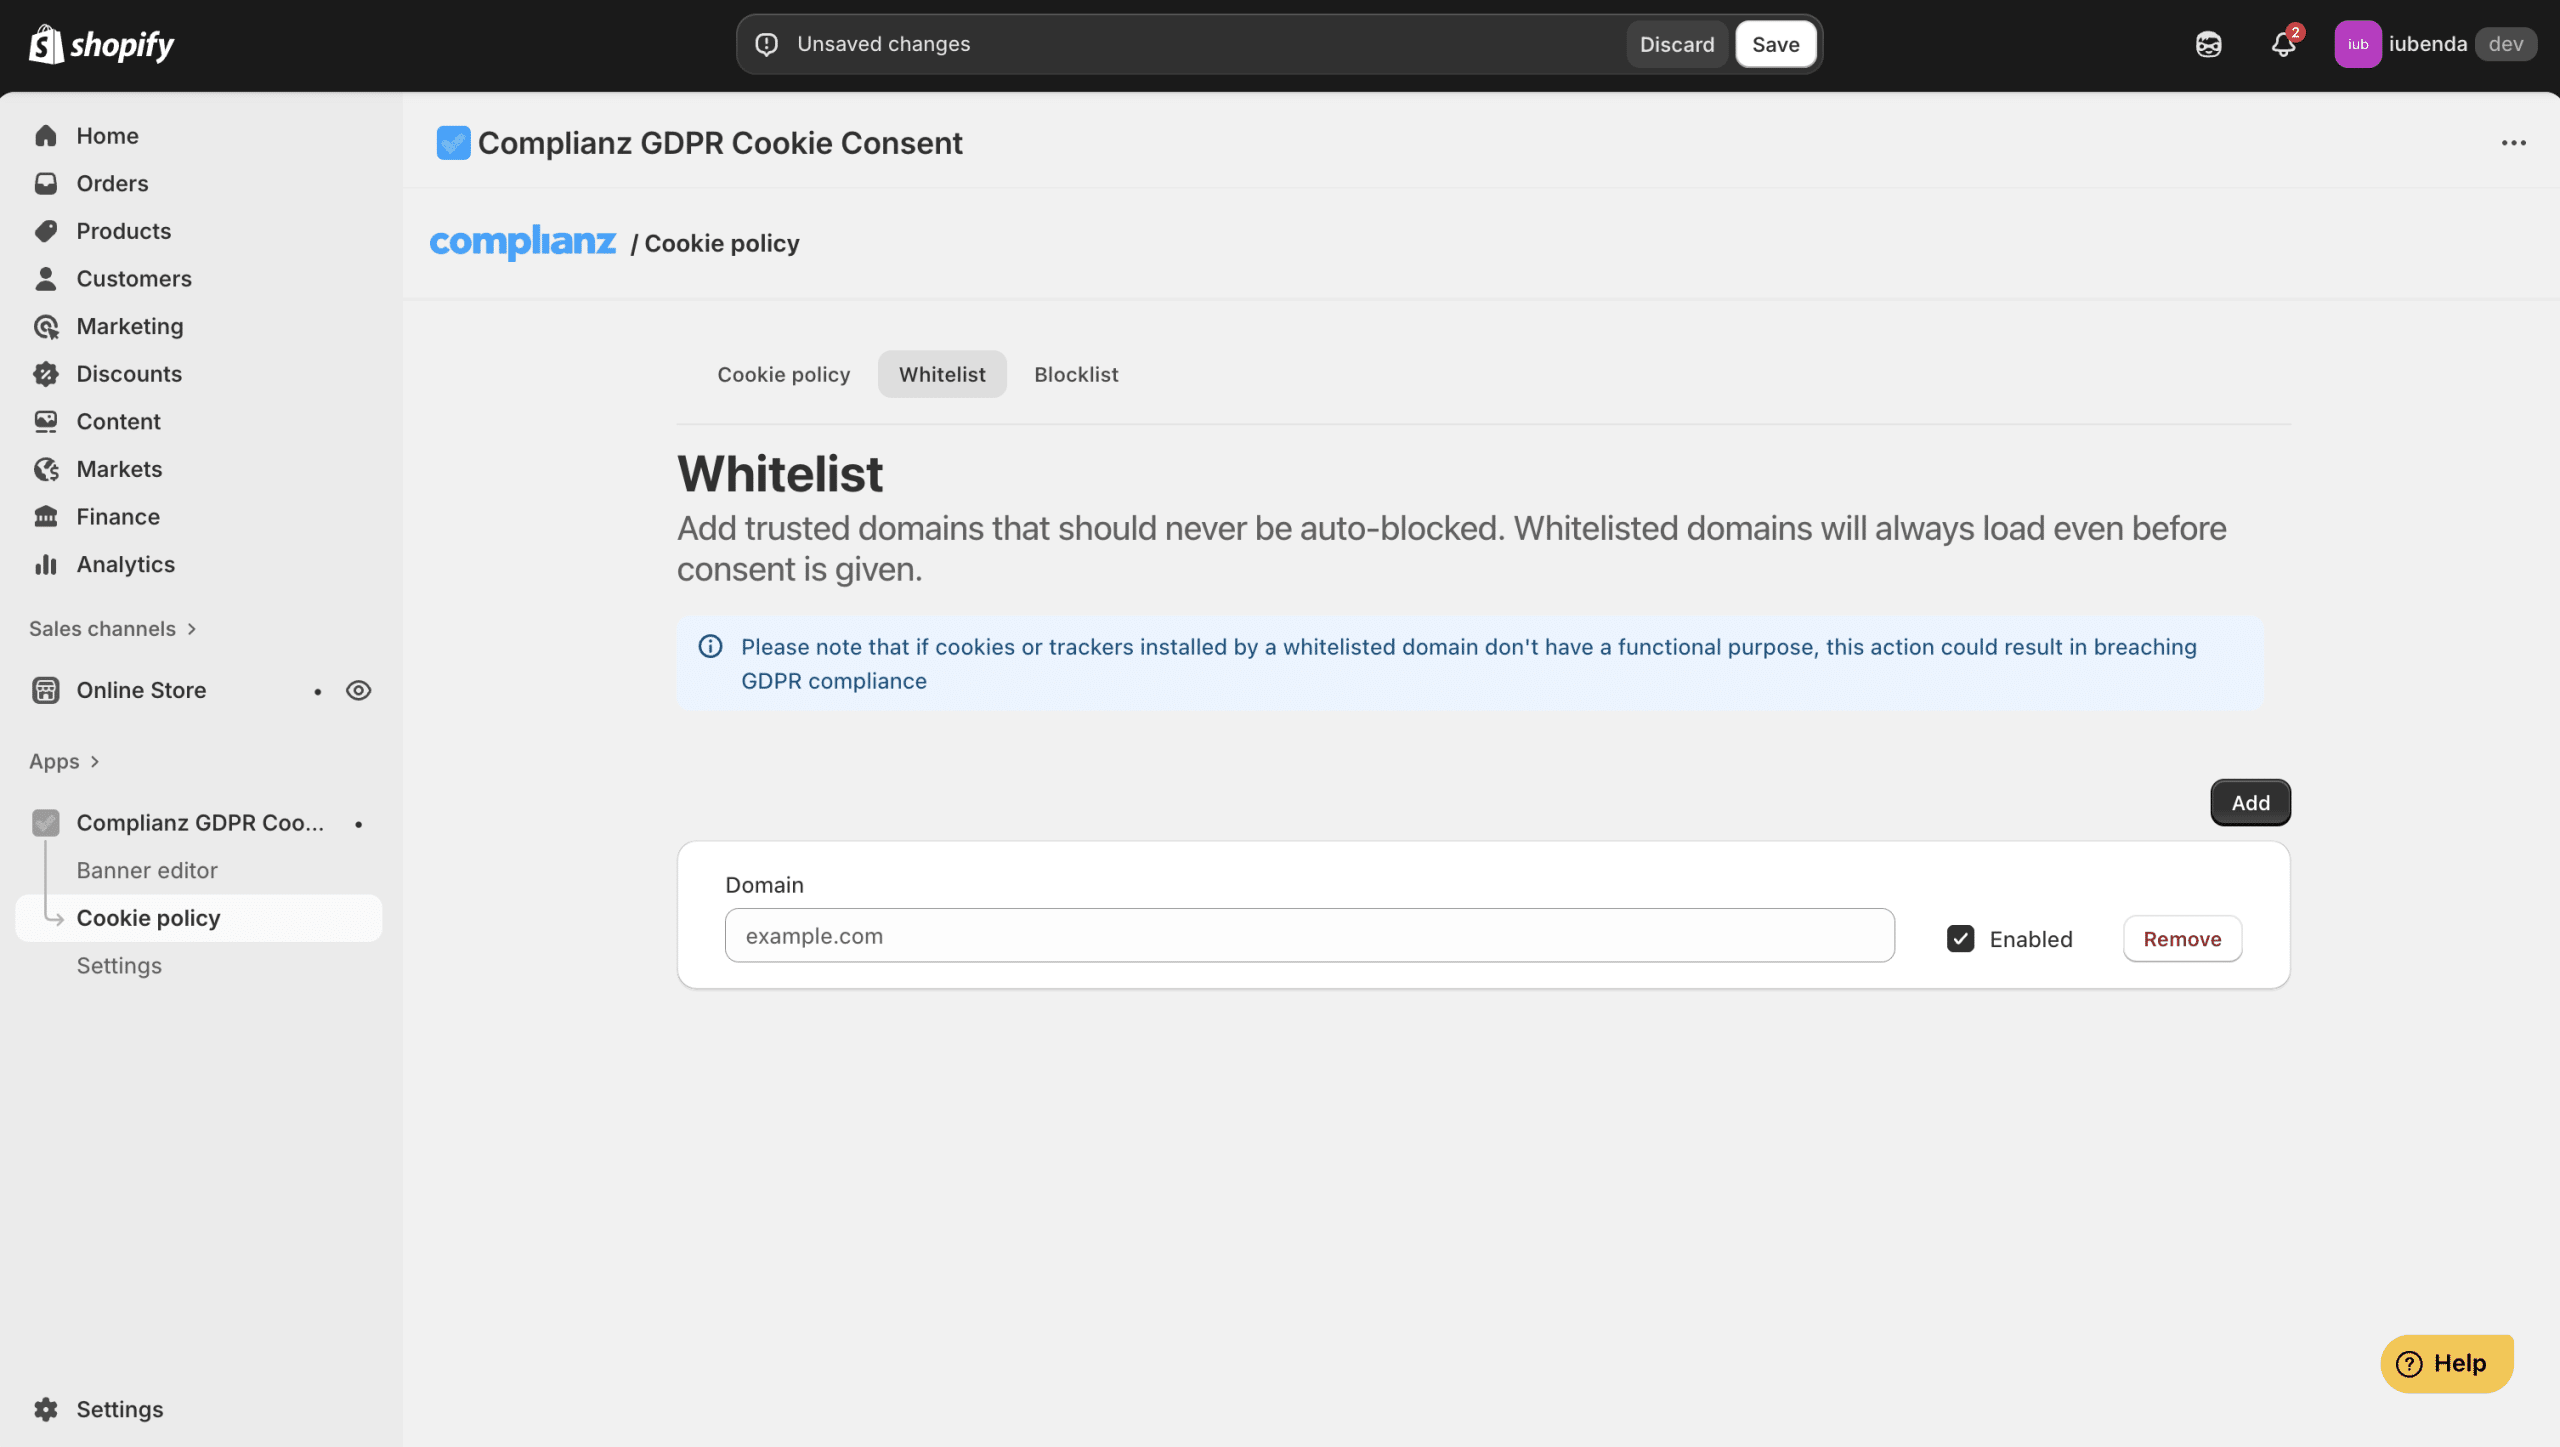Open the Products section
The width and height of the screenshot is (2560, 1447).
[x=123, y=231]
